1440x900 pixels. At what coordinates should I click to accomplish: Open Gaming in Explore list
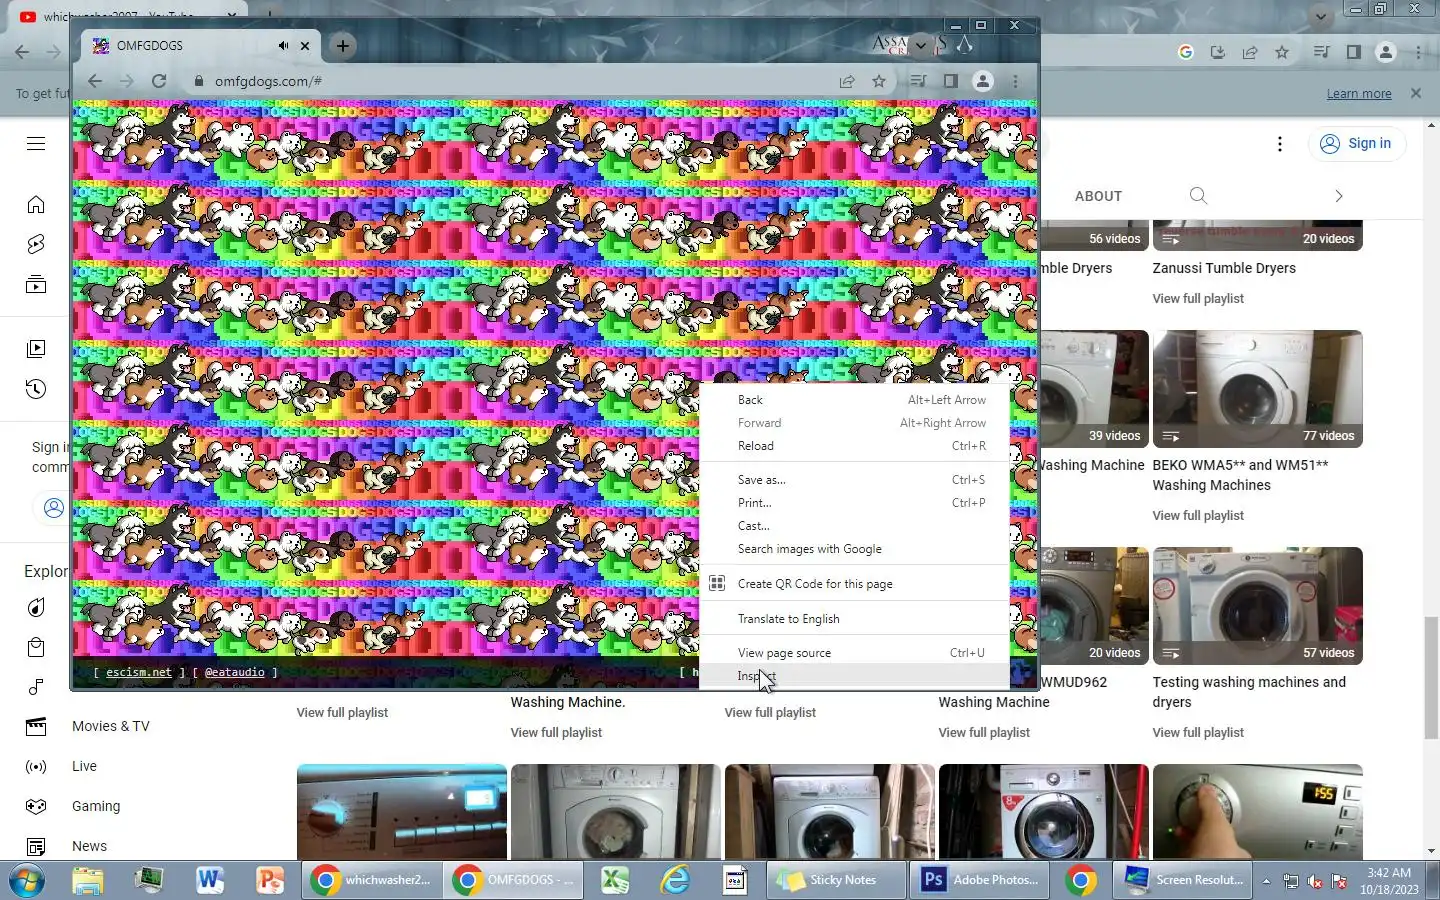tap(96, 807)
